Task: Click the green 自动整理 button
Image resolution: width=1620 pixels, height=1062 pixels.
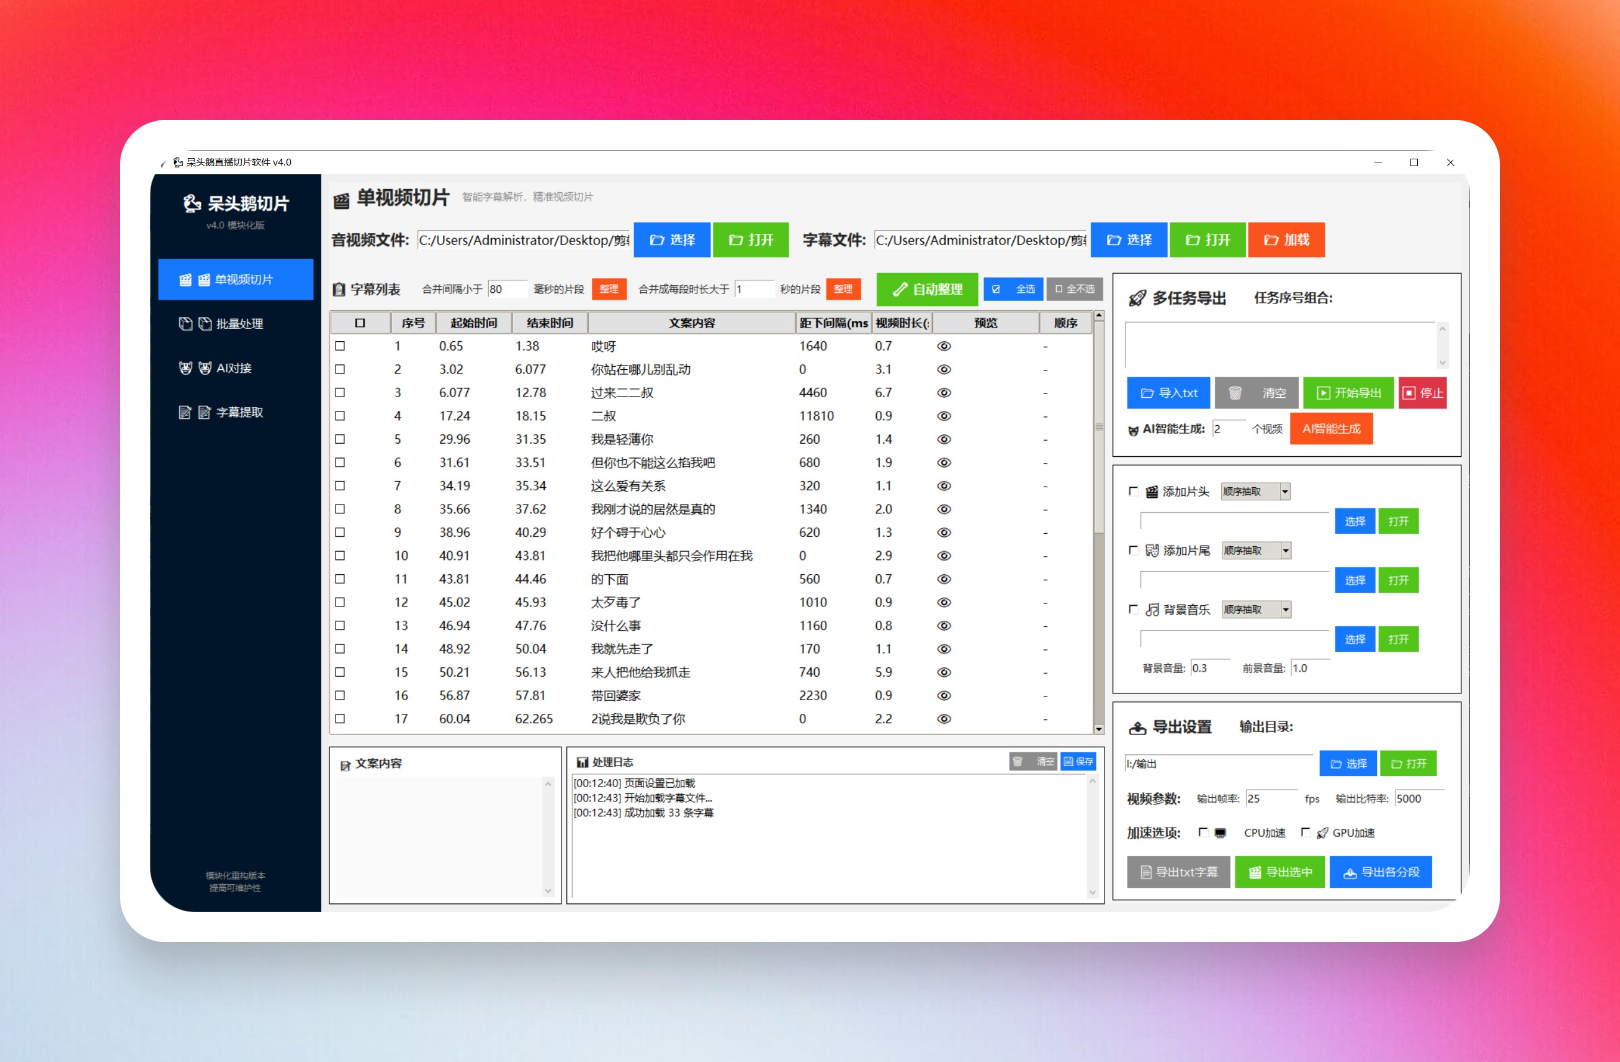Action: (x=927, y=289)
